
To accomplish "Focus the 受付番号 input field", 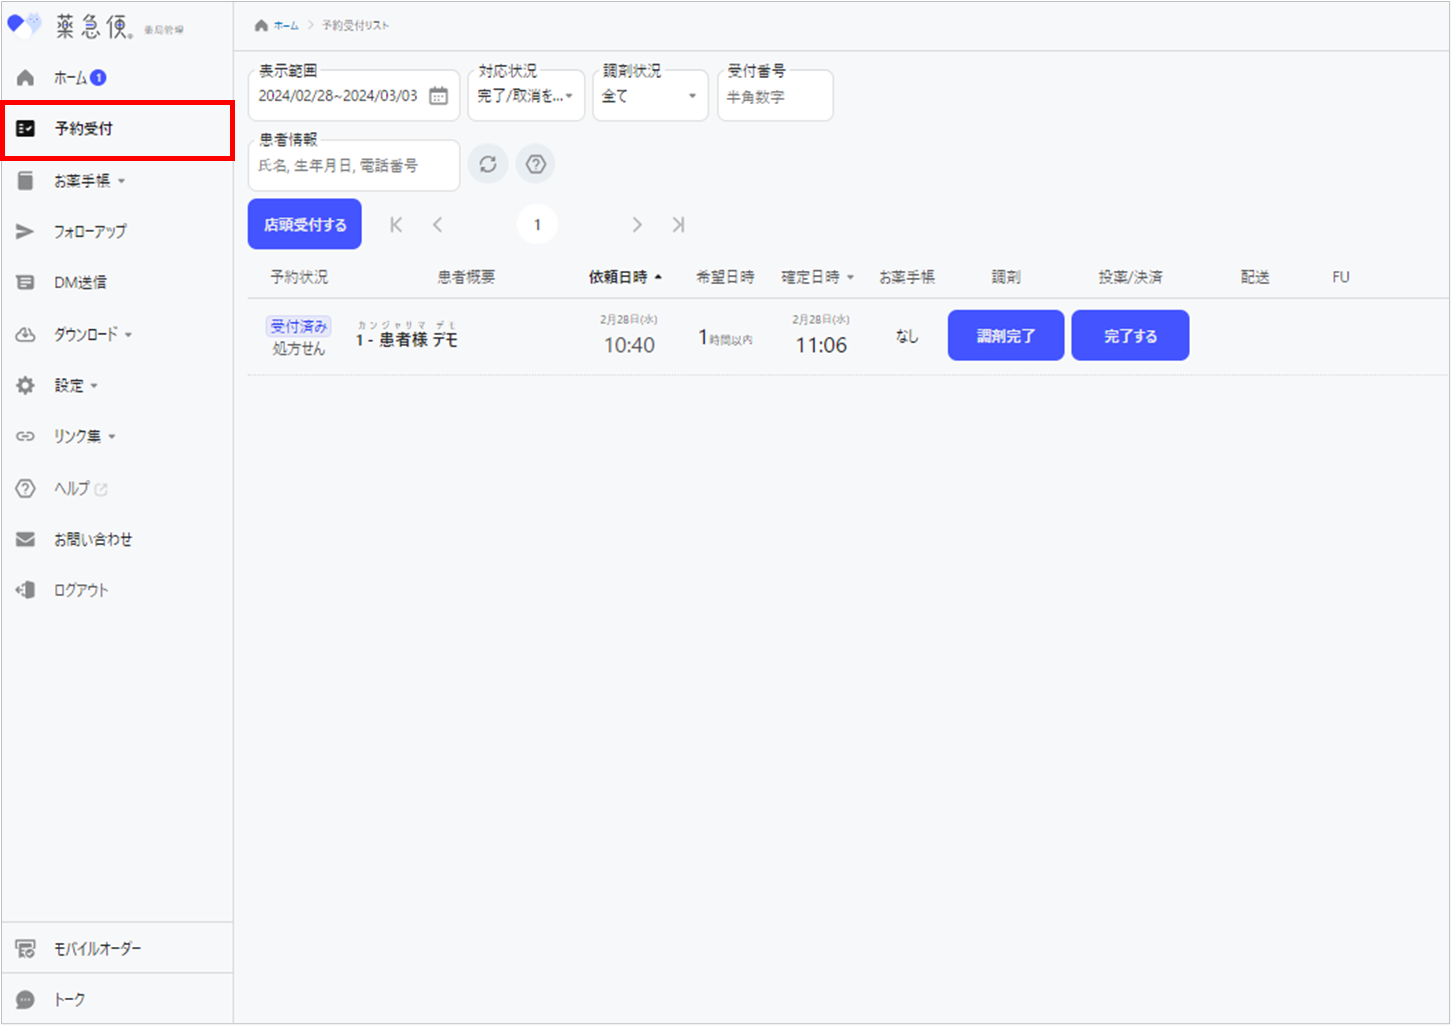I will tap(775, 98).
